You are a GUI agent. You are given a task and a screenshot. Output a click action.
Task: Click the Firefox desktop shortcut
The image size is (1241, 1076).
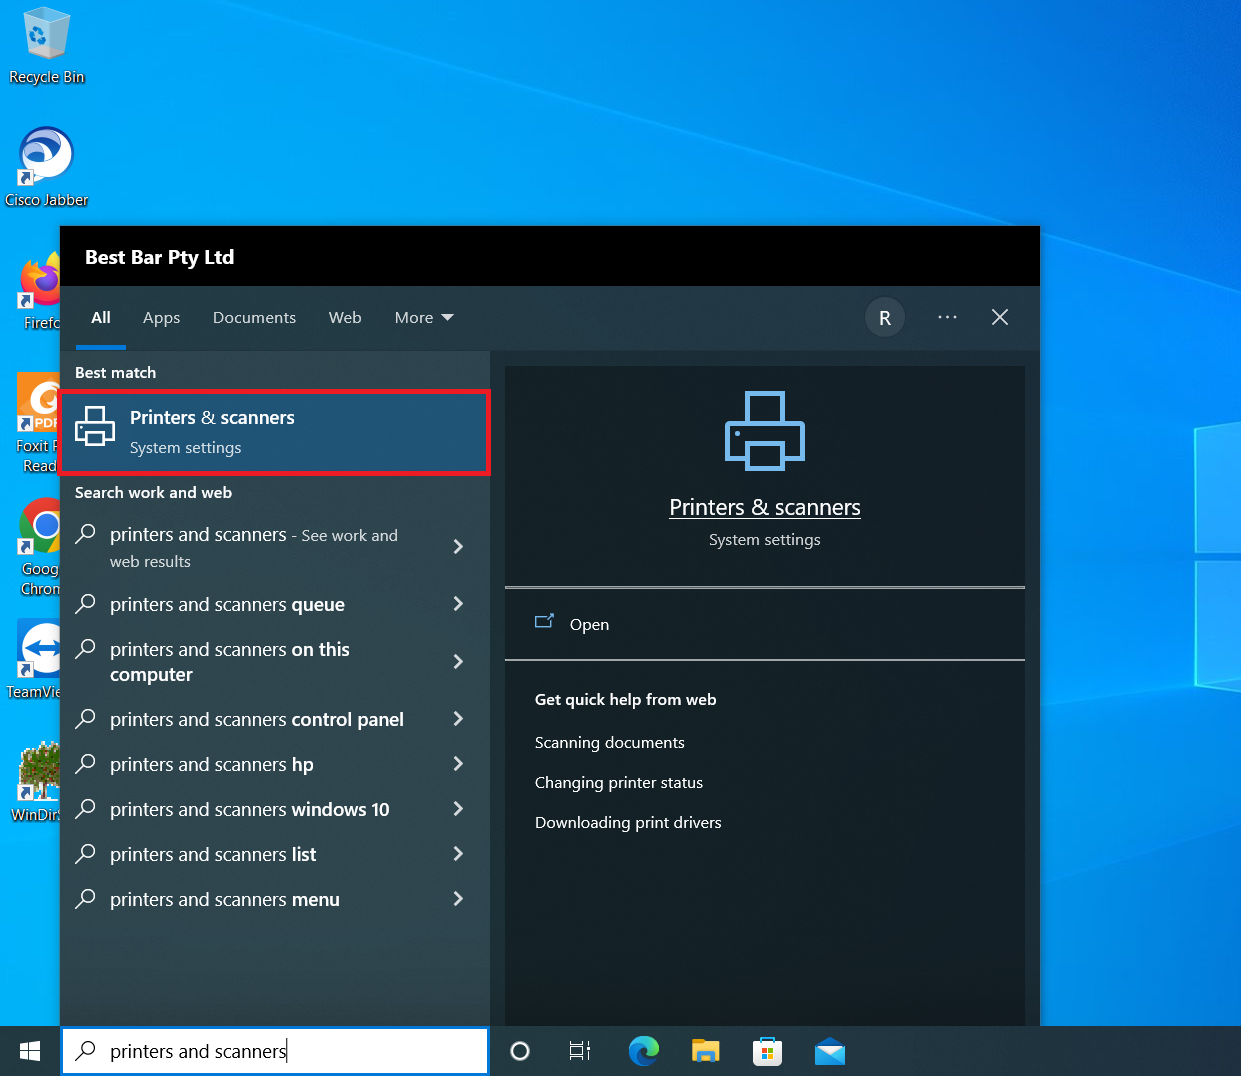click(40, 292)
